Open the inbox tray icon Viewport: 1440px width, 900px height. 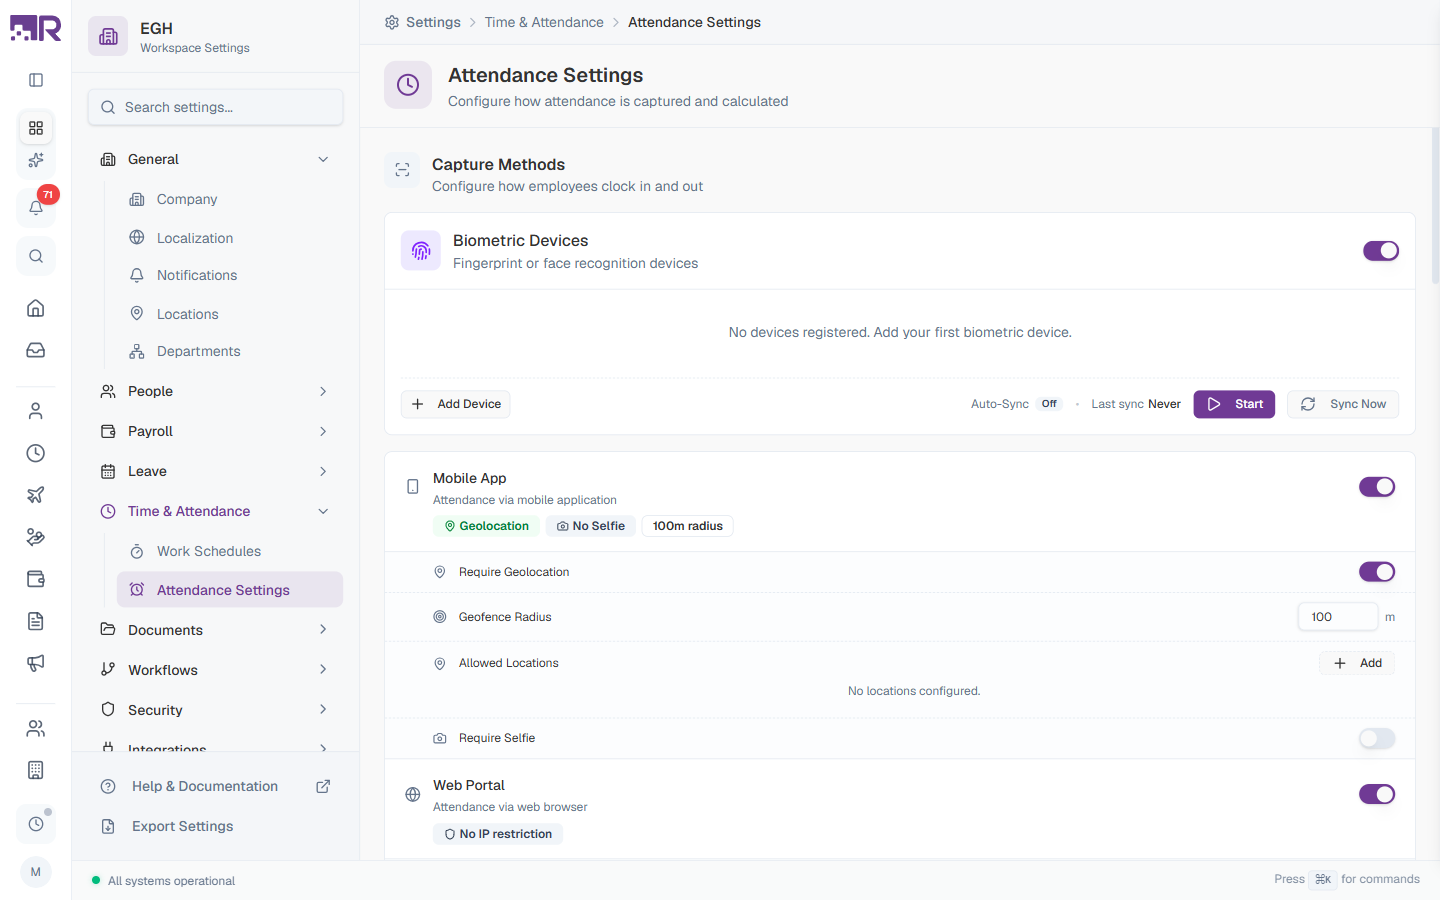(36, 350)
